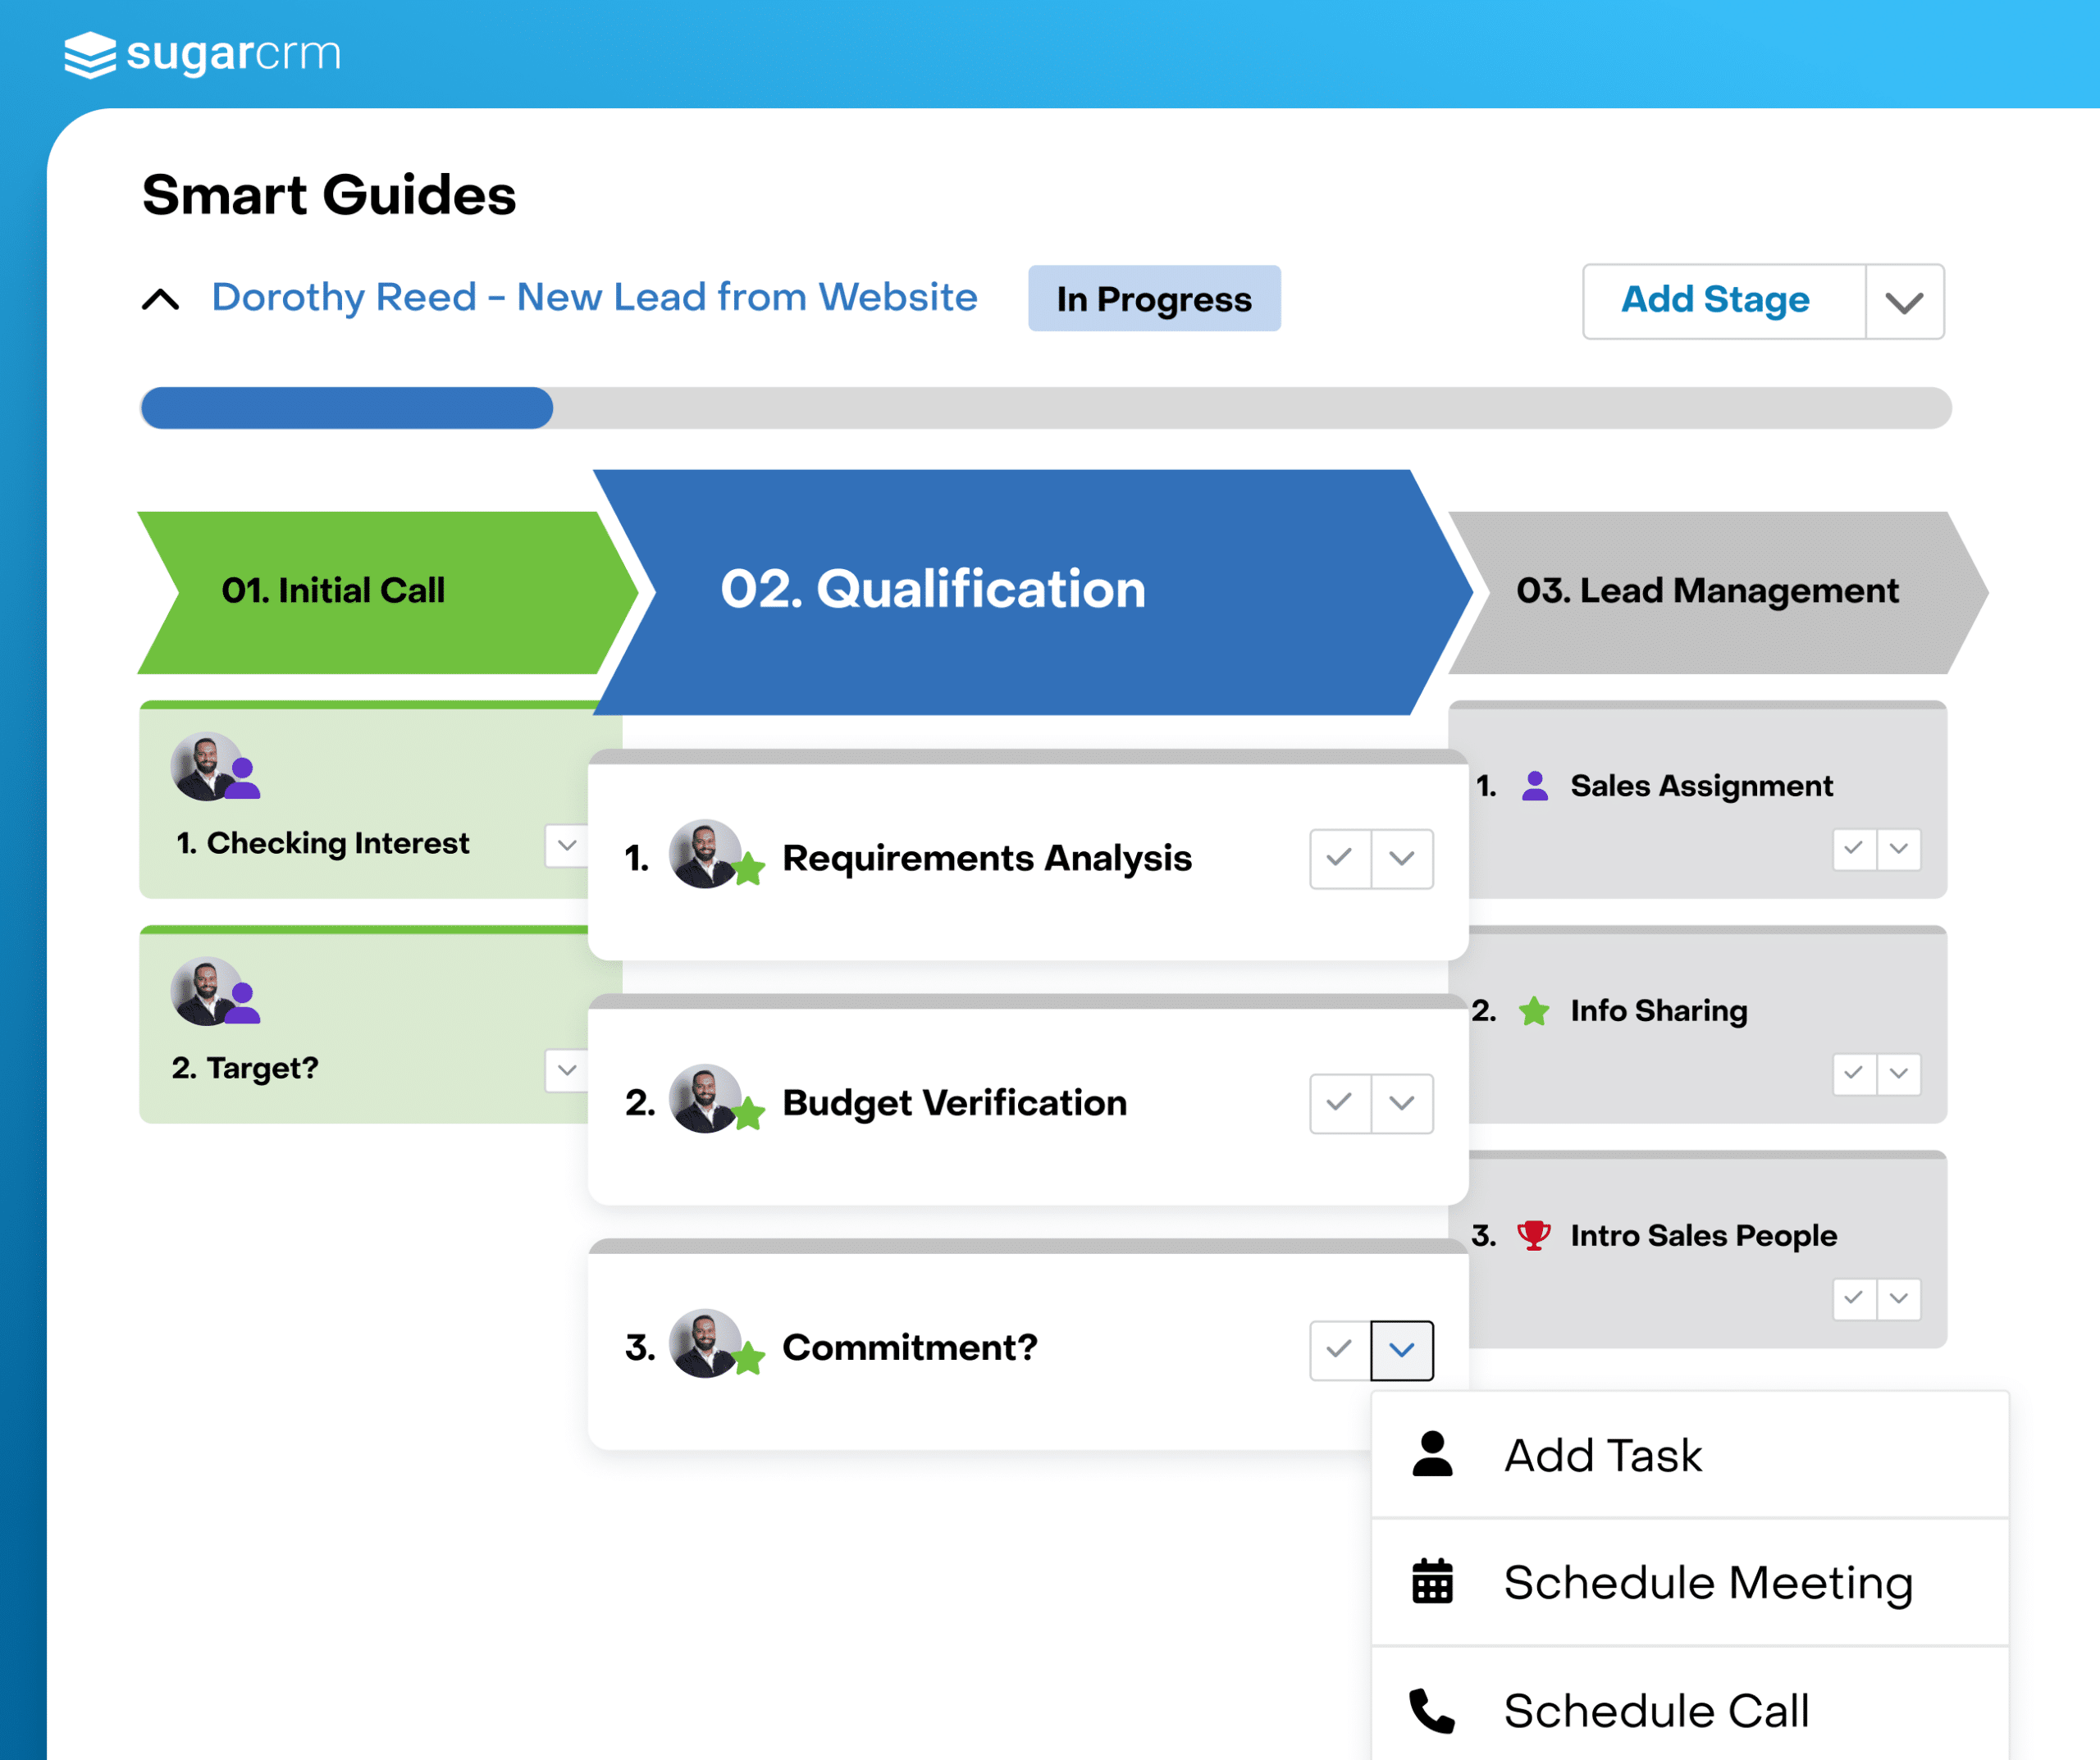Mark Commitment? task complete with the checkmark
The width and height of the screenshot is (2100, 1760).
coord(1340,1349)
